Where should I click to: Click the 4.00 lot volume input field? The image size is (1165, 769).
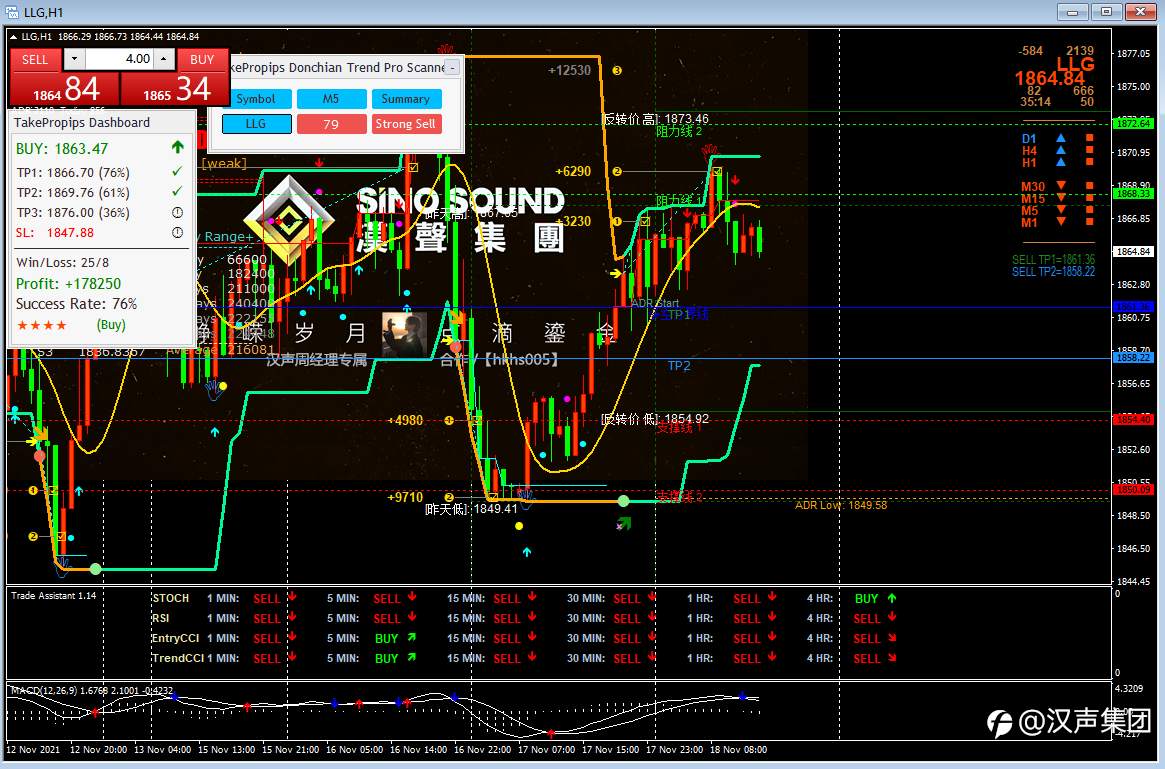(x=119, y=59)
